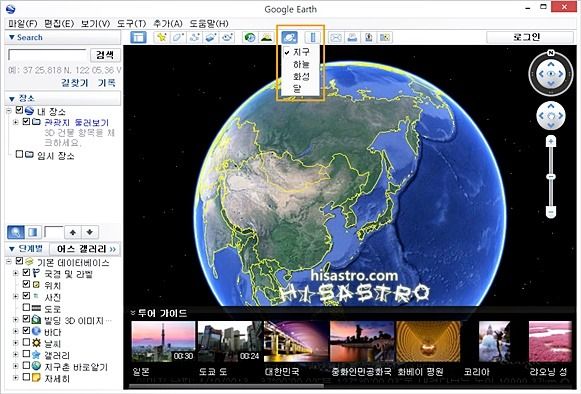Add a placemark with the pushpin icon

click(161, 37)
